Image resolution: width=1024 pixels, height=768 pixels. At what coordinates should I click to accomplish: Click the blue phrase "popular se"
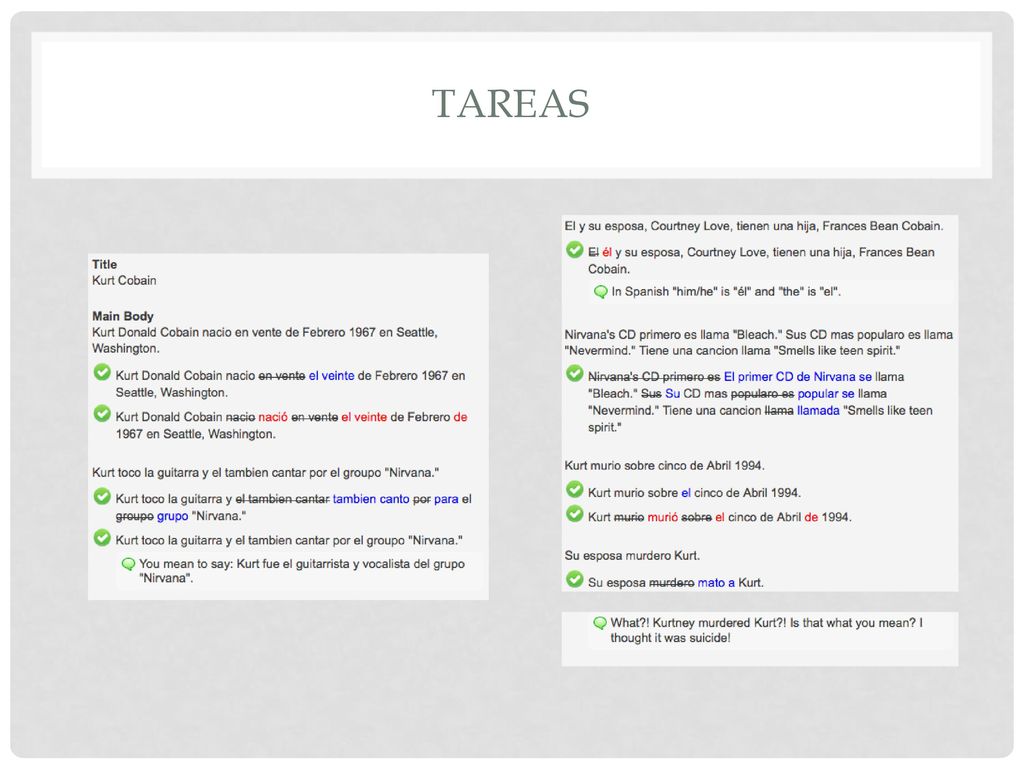pos(826,394)
